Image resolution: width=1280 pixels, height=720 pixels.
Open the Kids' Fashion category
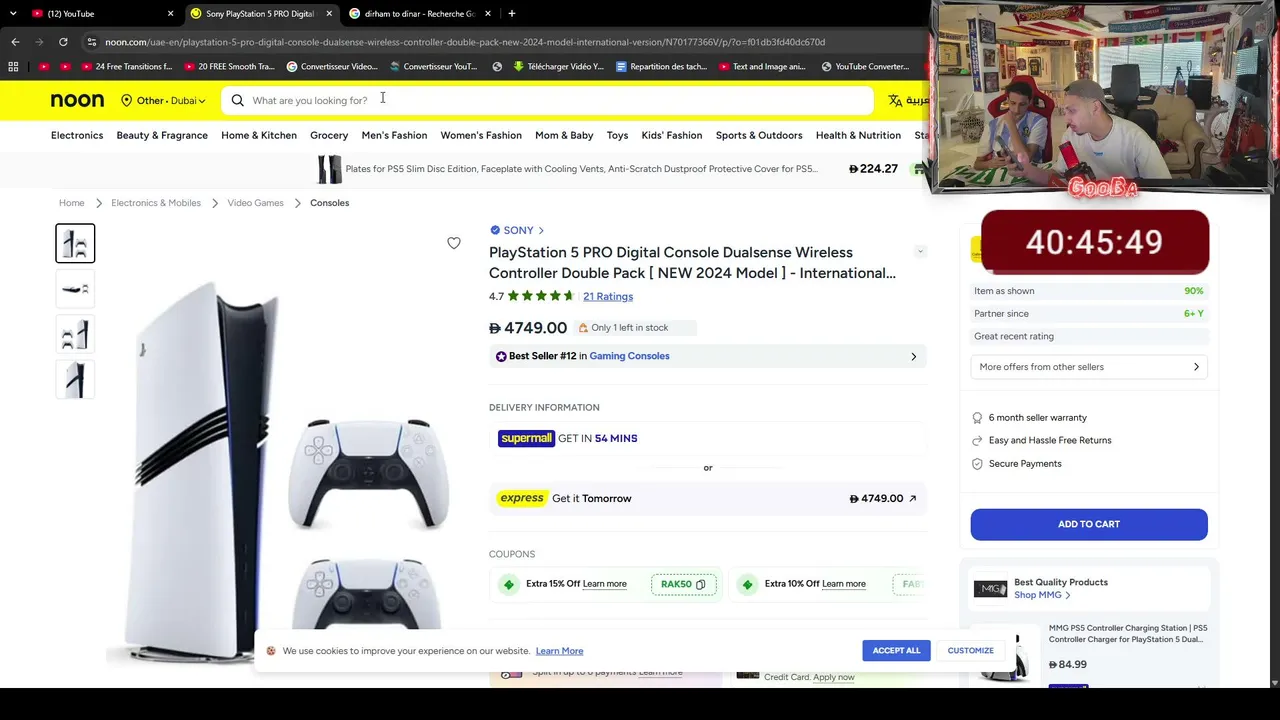pyautogui.click(x=672, y=135)
